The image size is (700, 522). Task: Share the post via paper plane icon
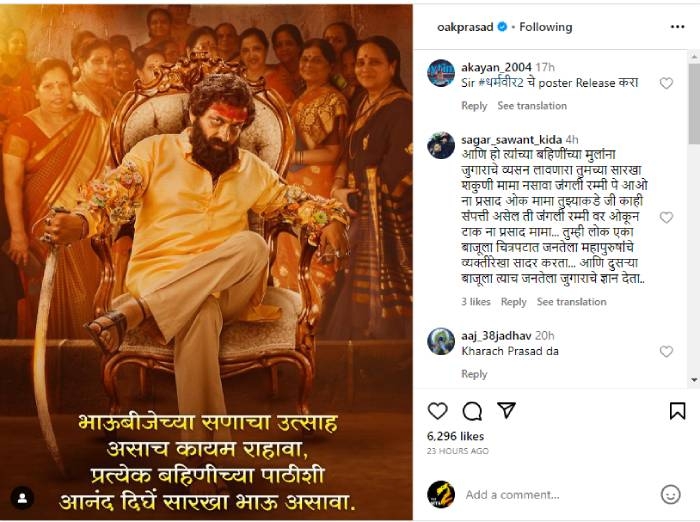click(x=507, y=410)
